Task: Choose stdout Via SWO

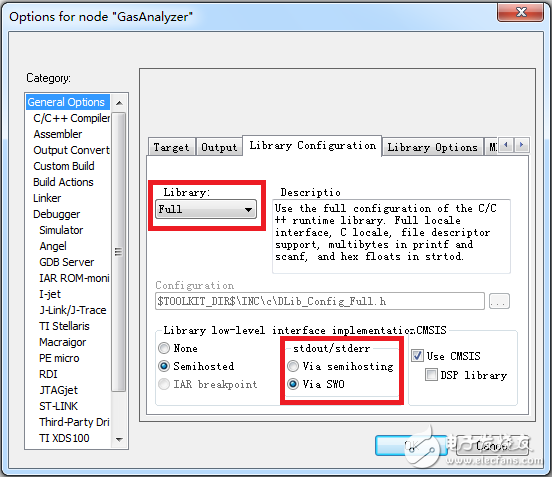Action: (316, 384)
